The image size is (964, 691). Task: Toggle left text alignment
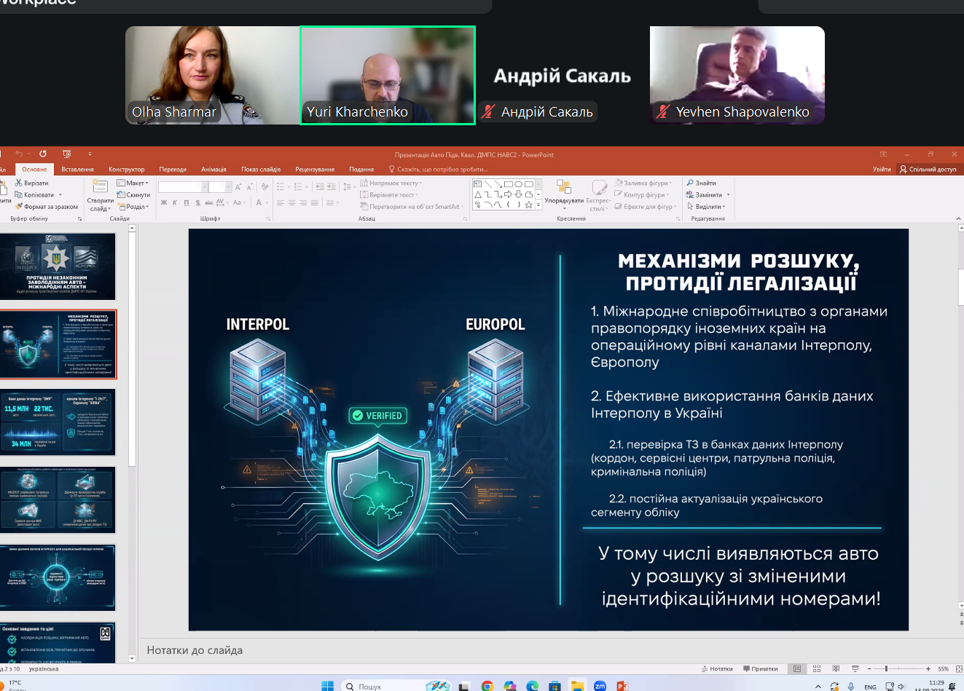point(280,202)
